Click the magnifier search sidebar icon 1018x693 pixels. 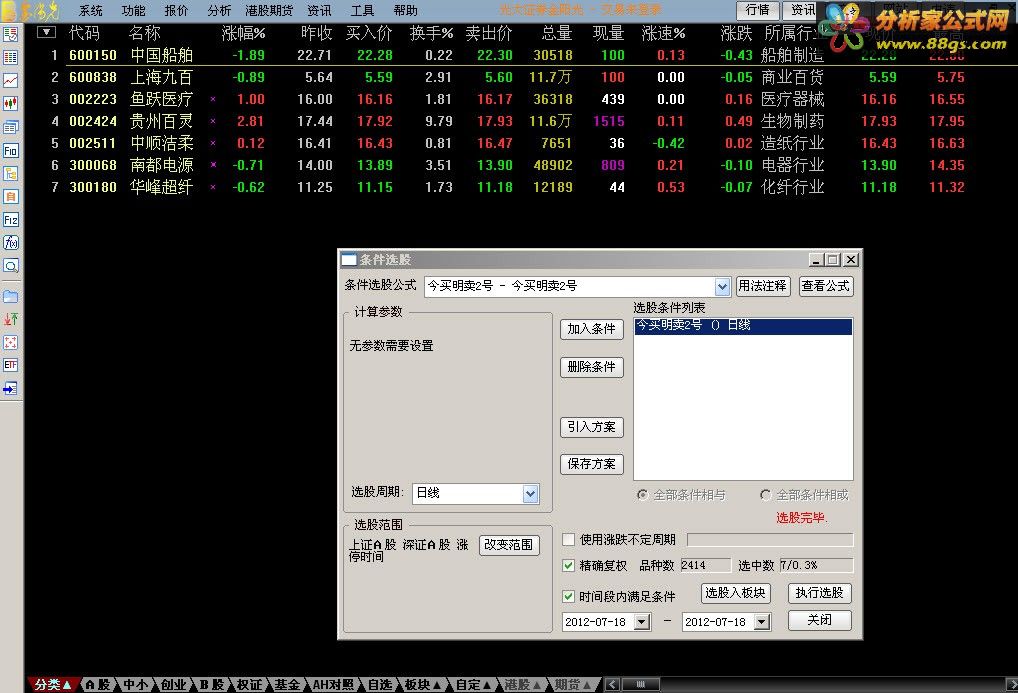pos(10,266)
